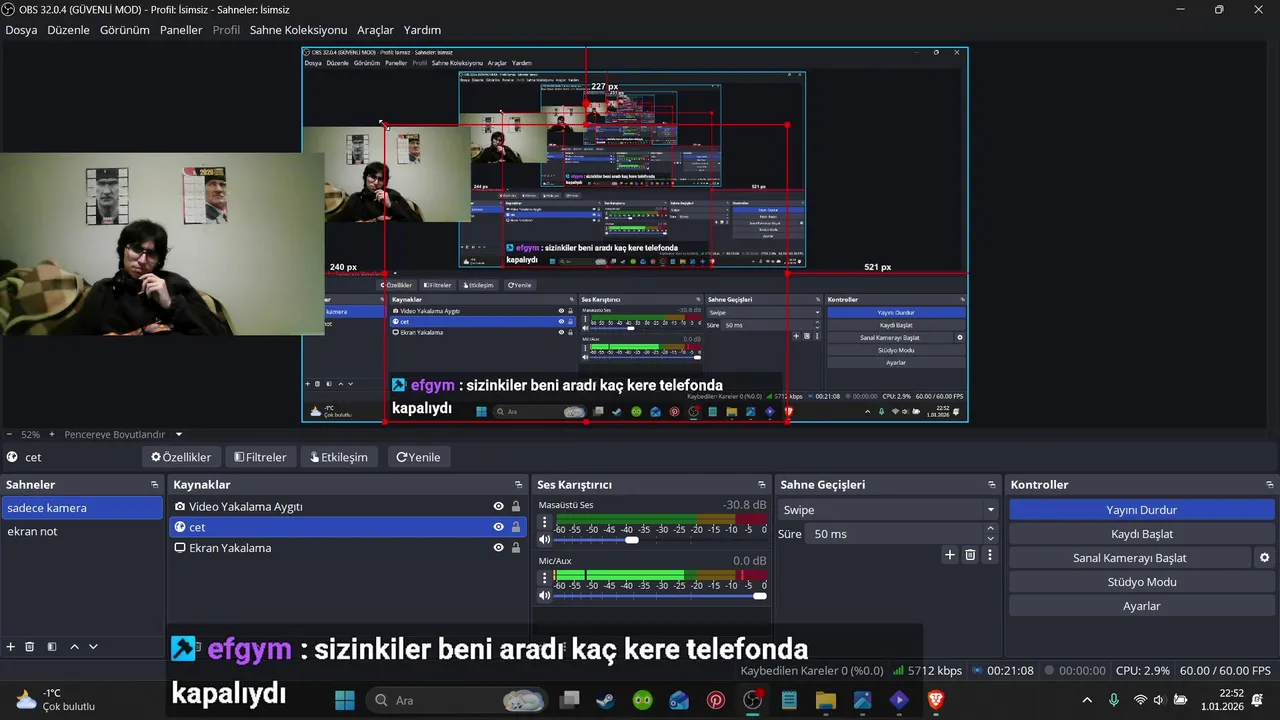Delete the selected scene with the trash icon
Screen dimensions: 1280x720
pyautogui.click(x=30, y=647)
